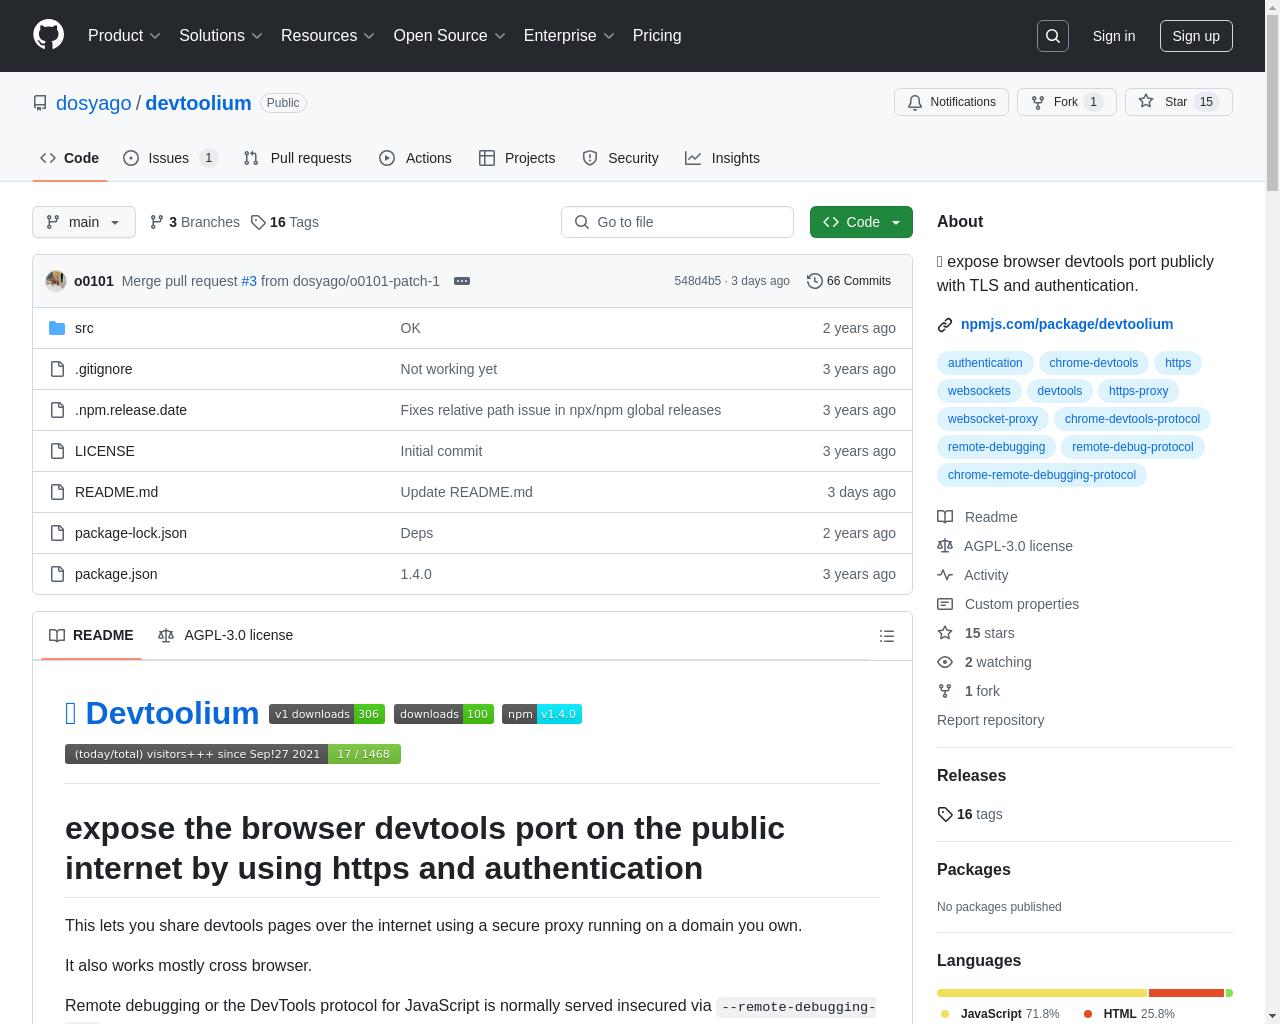Viewport: 1280px width, 1024px height.
Task: Click the o0101 author avatar
Action: (56, 281)
